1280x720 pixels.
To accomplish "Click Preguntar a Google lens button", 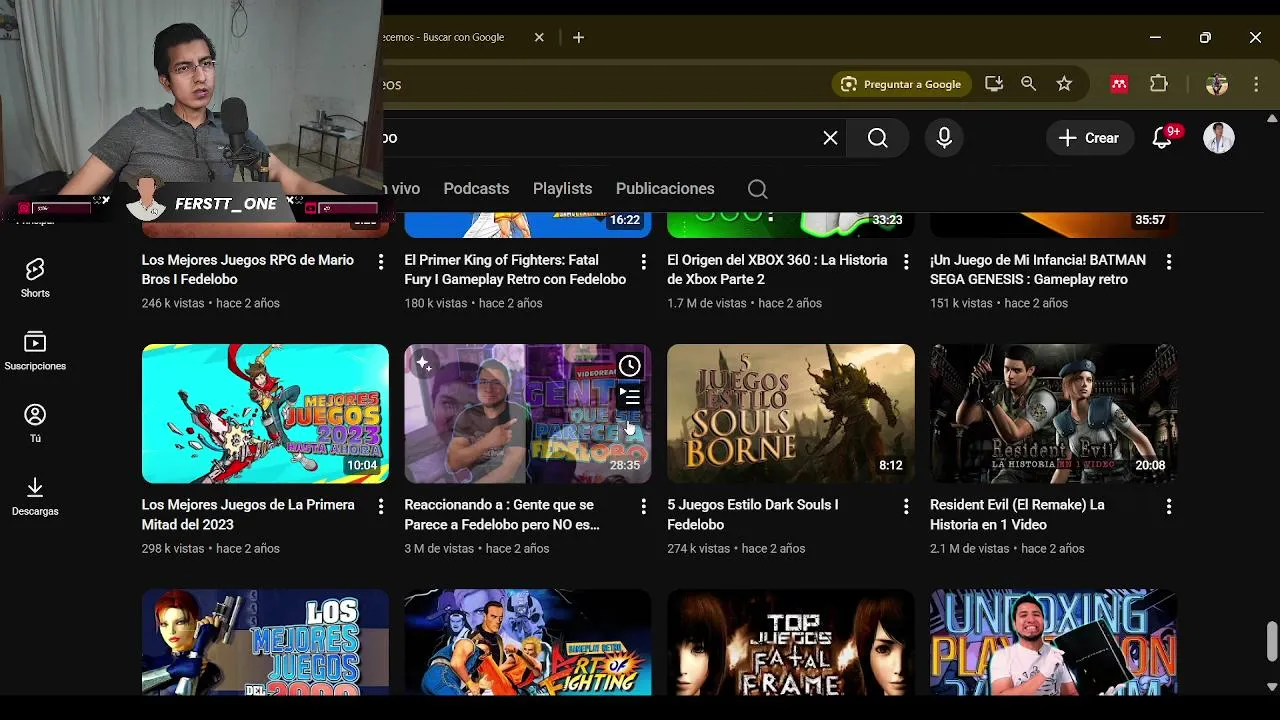I will (901, 84).
